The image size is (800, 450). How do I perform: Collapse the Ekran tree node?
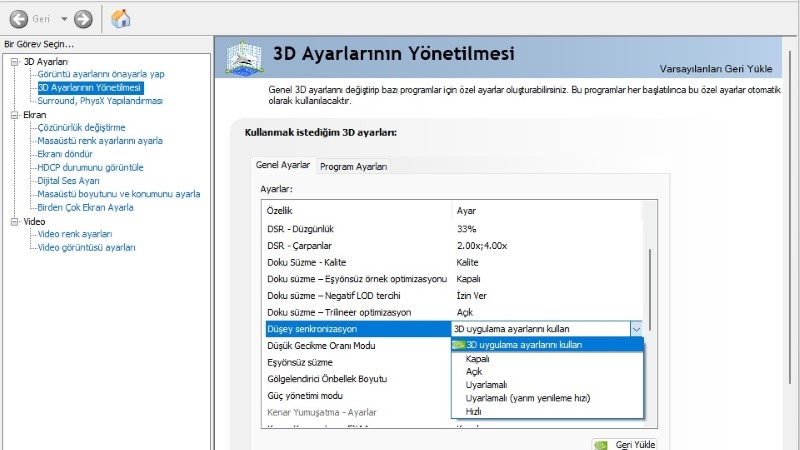(14, 115)
